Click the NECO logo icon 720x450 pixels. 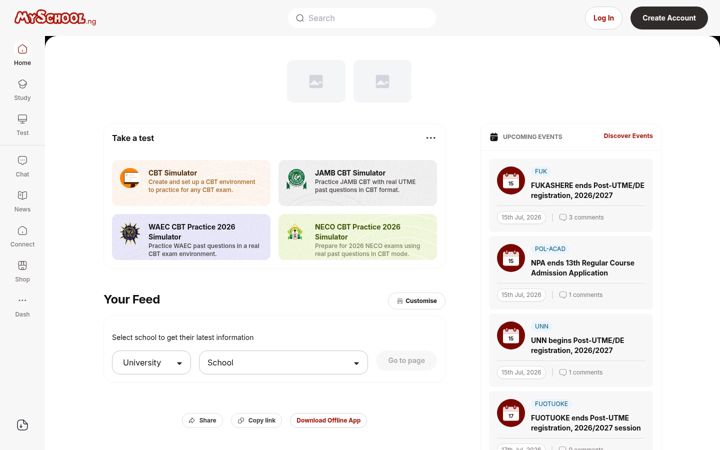click(295, 232)
